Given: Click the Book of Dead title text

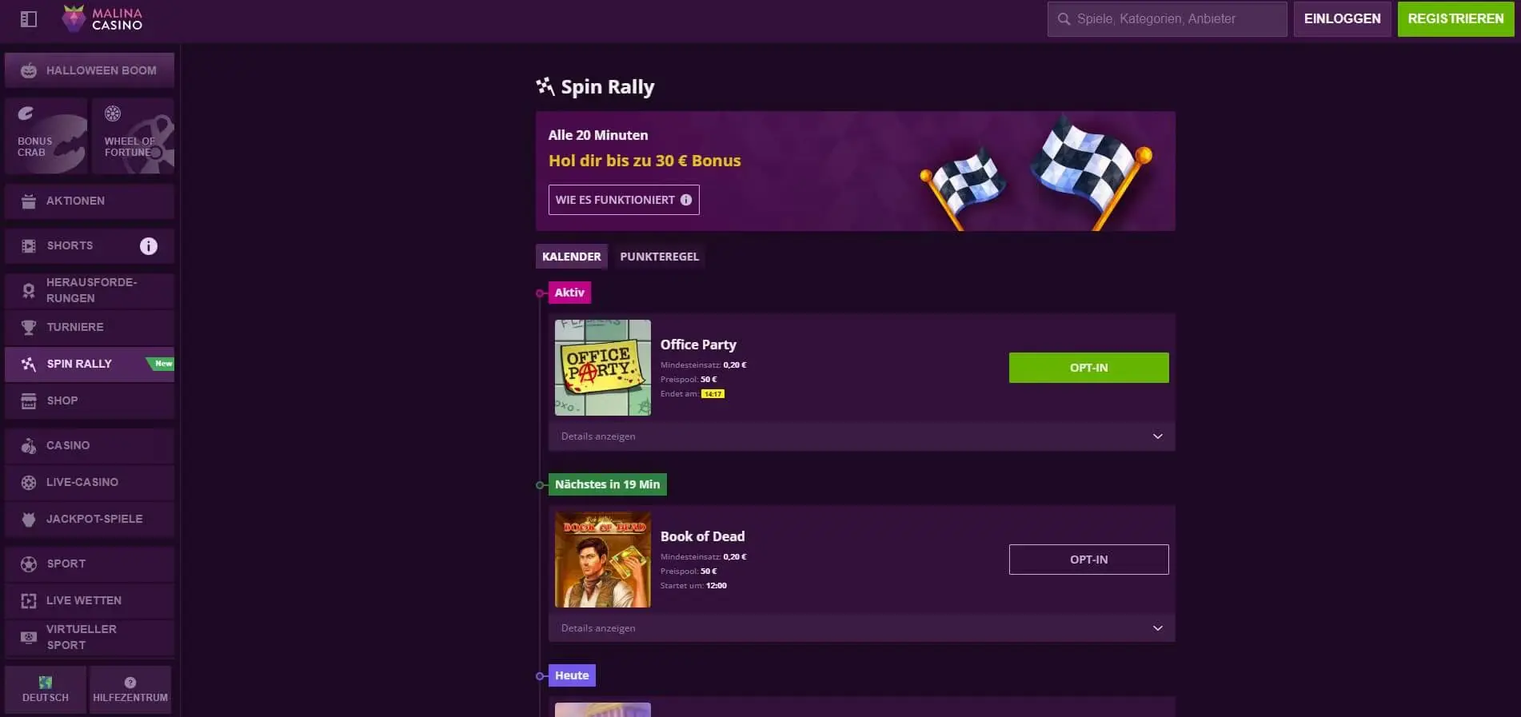Looking at the screenshot, I should click(x=702, y=537).
